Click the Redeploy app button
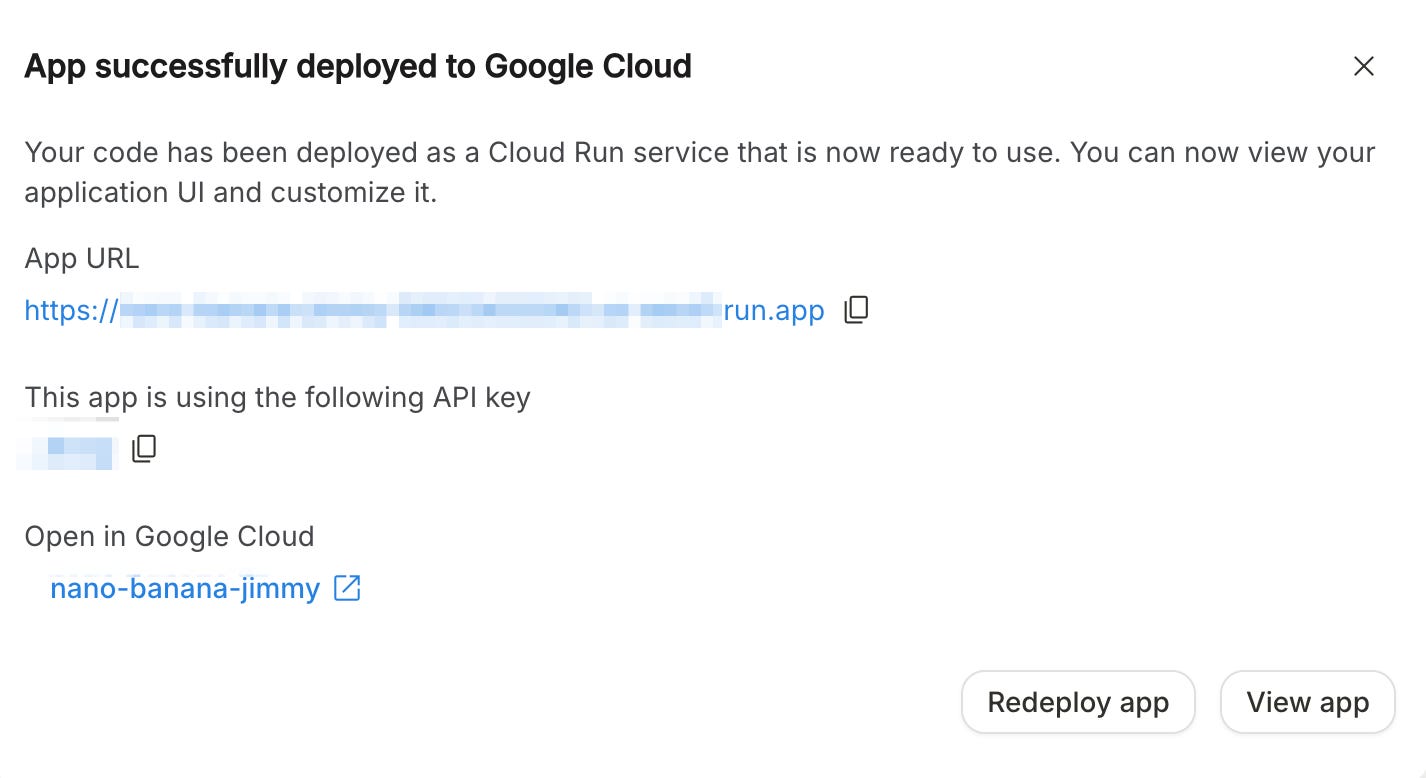This screenshot has width=1426, height=778. (1078, 702)
